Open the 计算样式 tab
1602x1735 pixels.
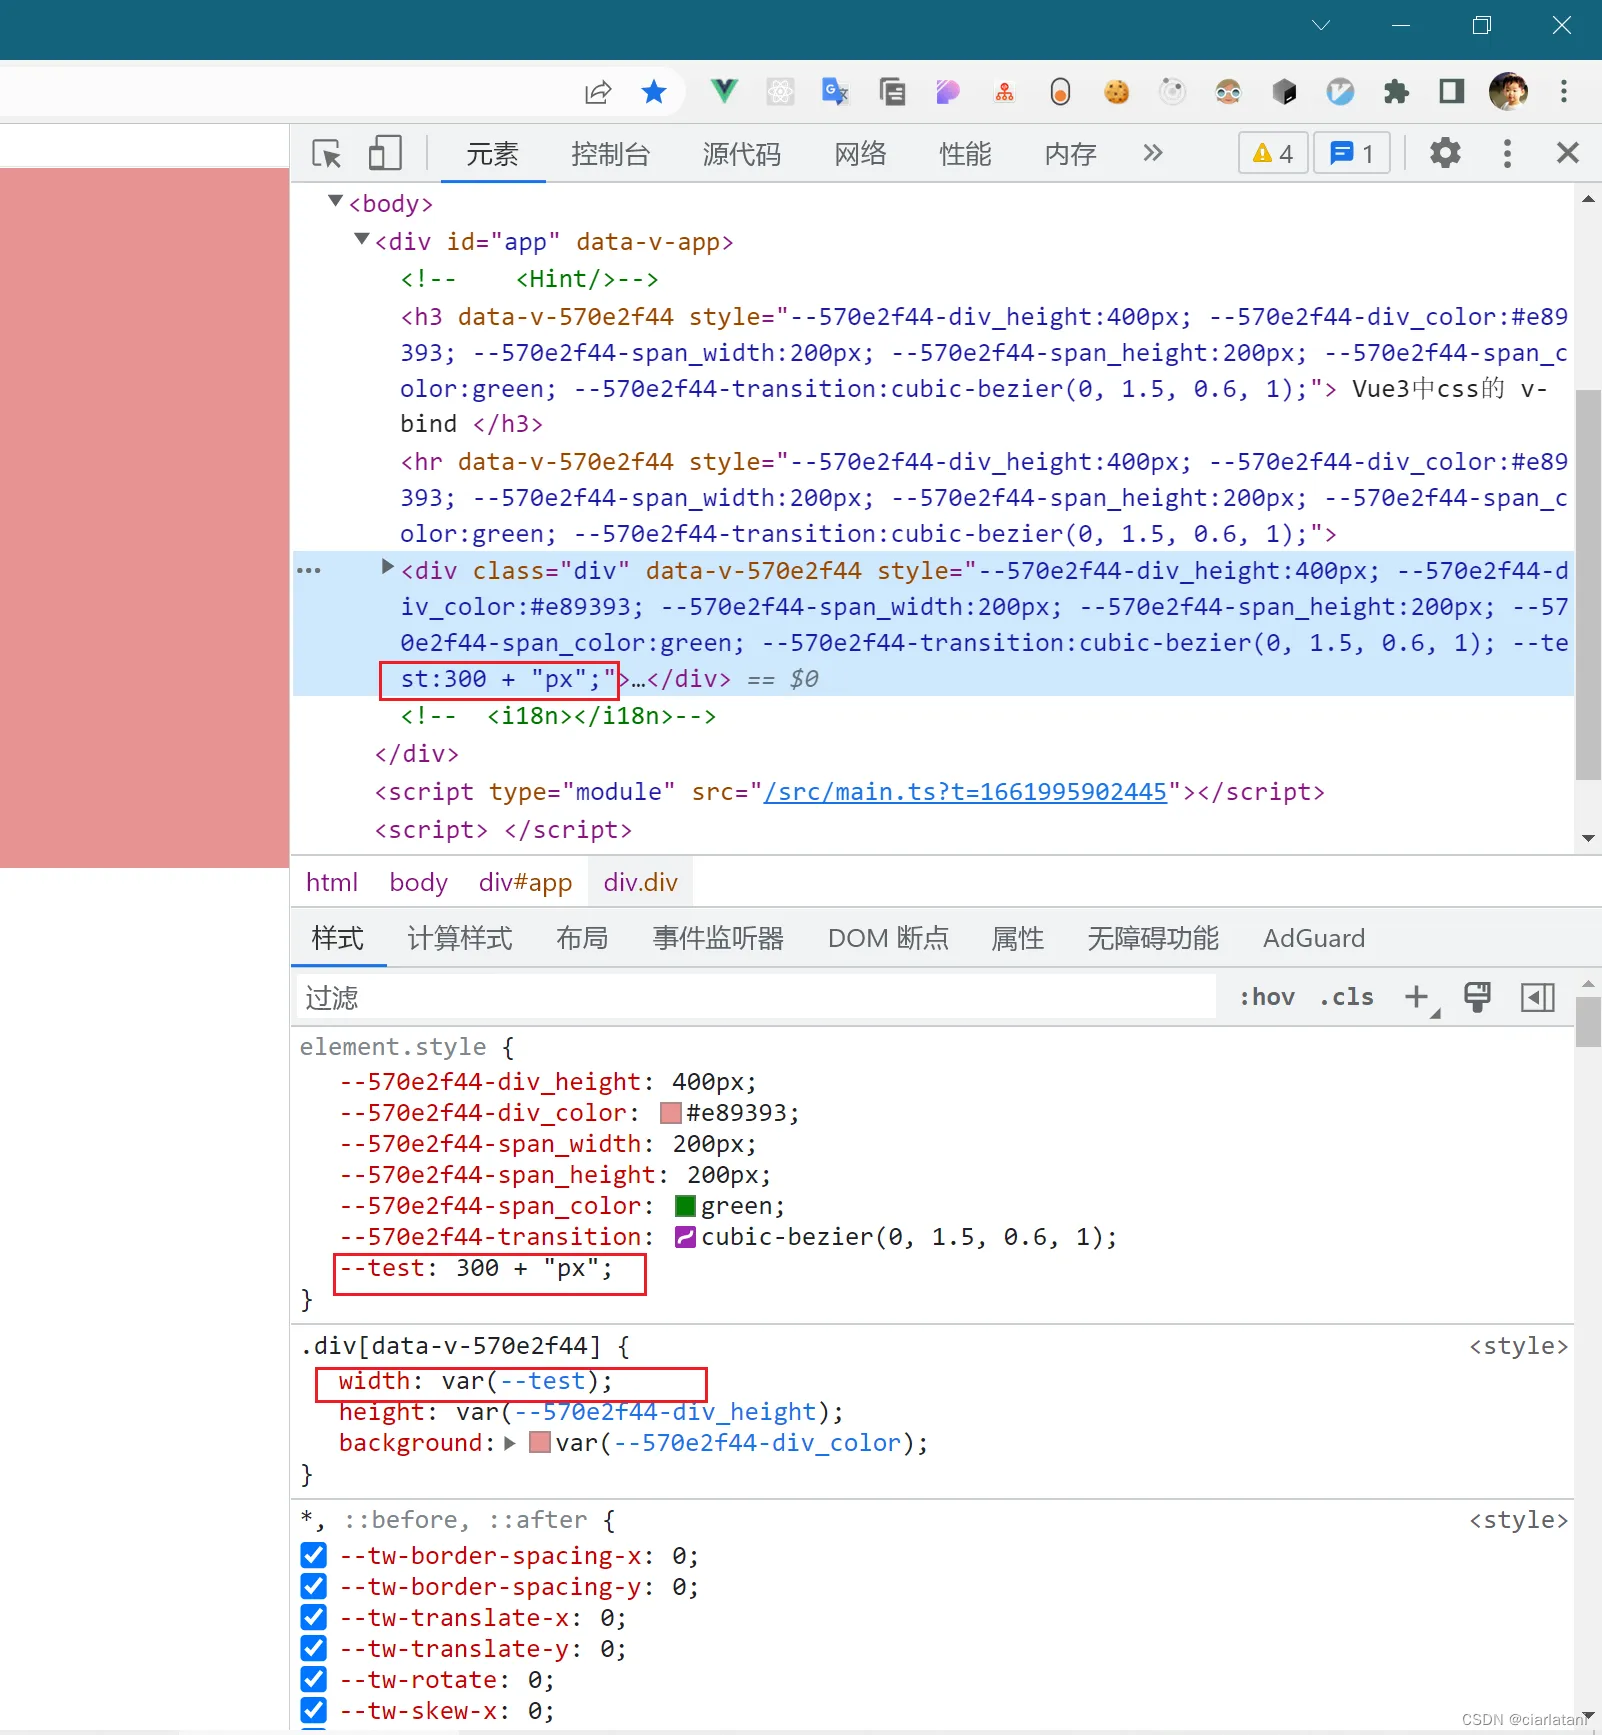pyautogui.click(x=460, y=938)
